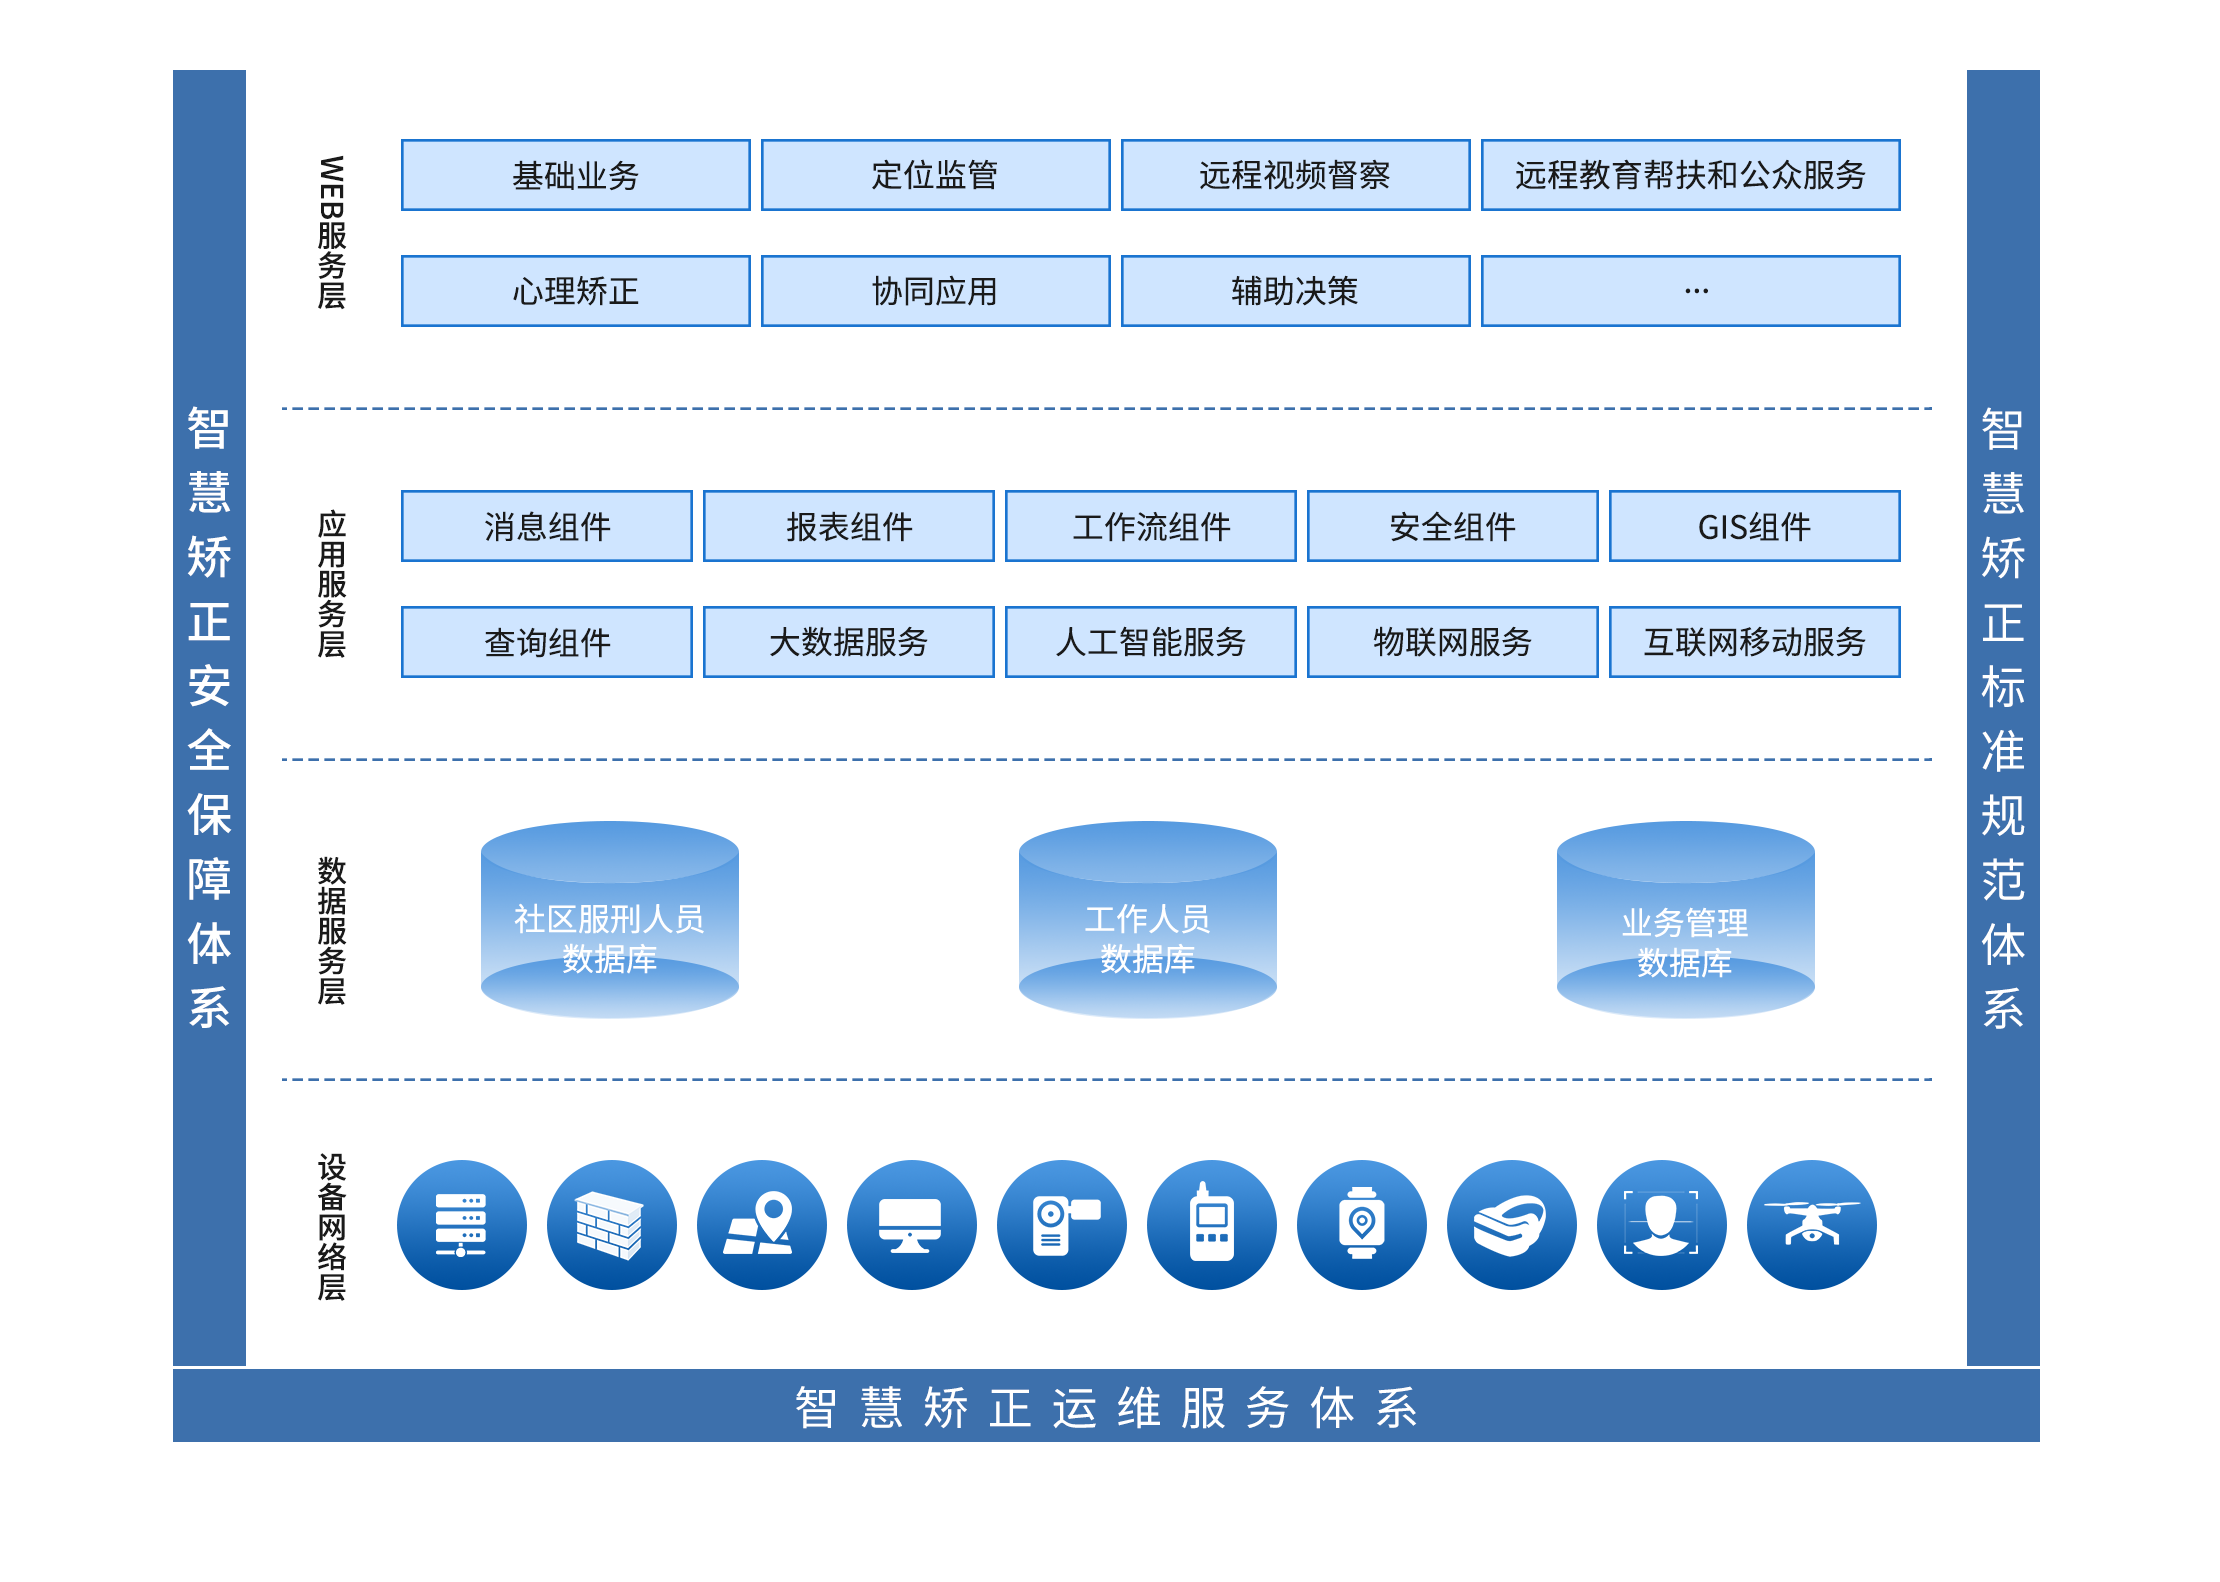
Task: Select the desktop monitor icon
Action: click(x=912, y=1225)
